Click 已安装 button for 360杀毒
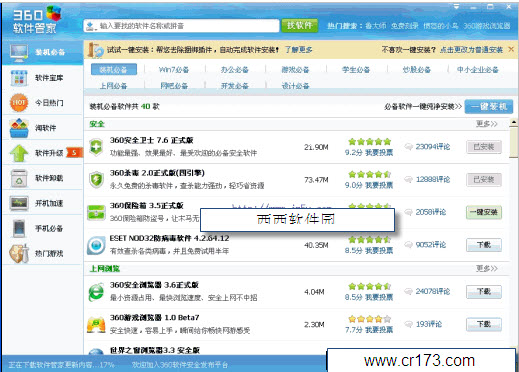This screenshot has width=519, height=372. pos(484,179)
